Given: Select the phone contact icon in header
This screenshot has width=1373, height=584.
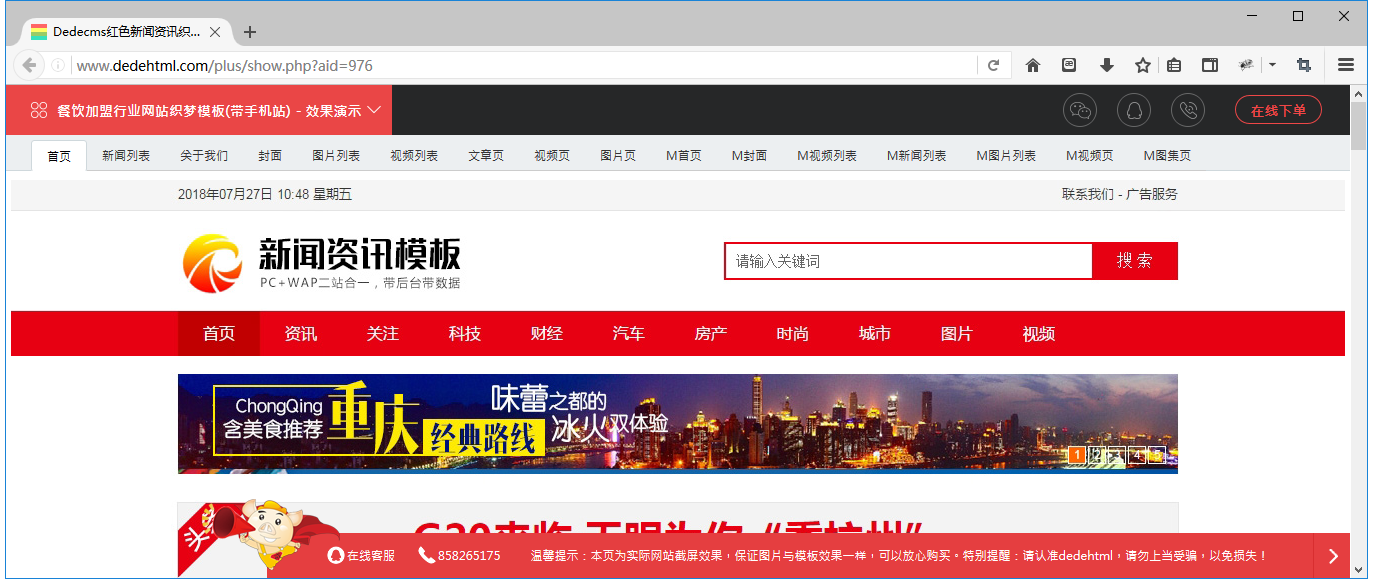Looking at the screenshot, I should [1188, 110].
